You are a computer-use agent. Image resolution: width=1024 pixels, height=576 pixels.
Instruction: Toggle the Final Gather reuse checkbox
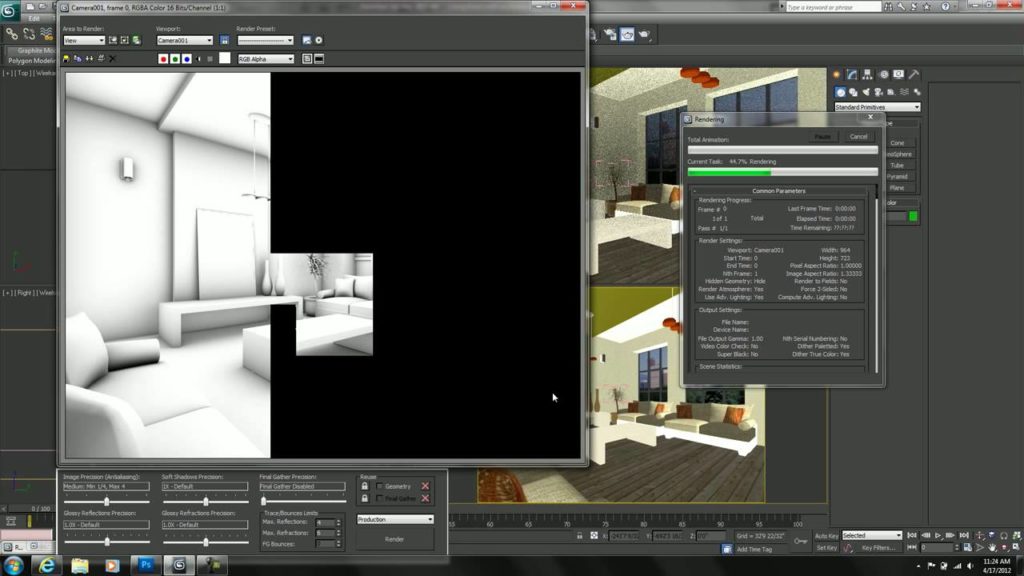379,498
